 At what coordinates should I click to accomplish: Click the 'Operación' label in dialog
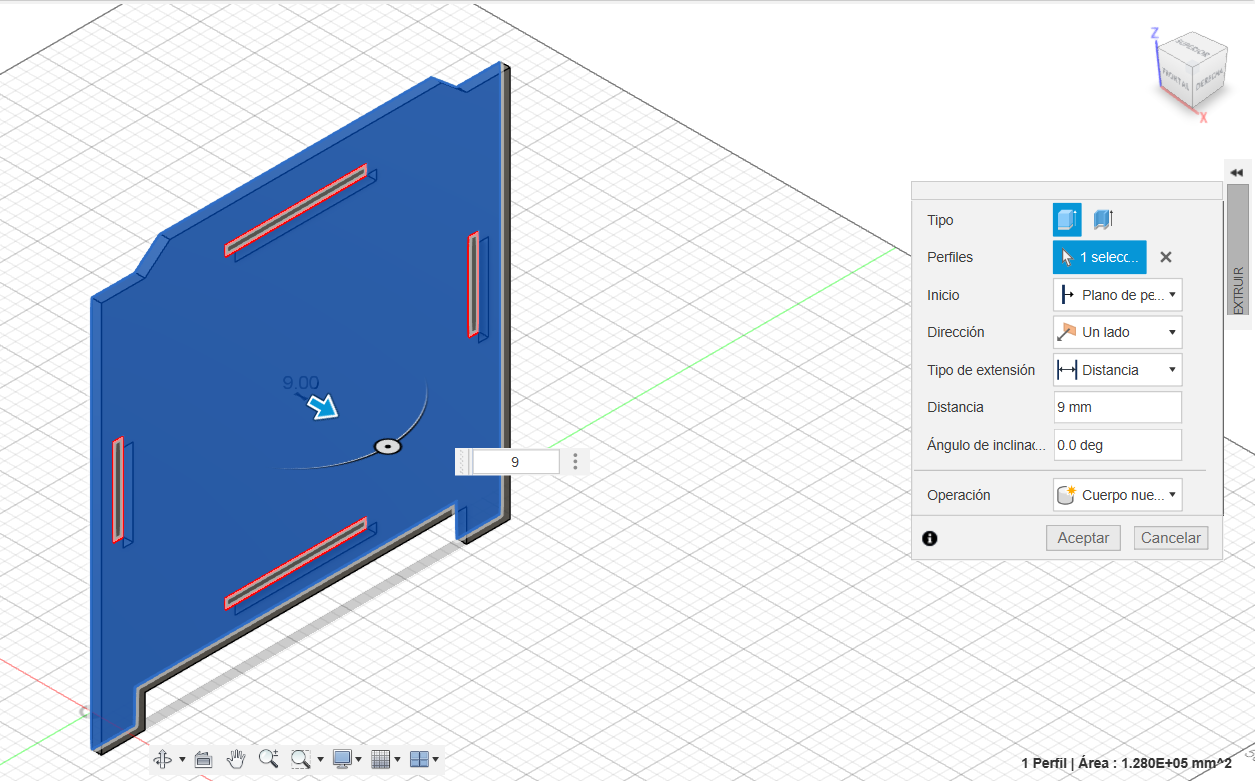(x=959, y=495)
